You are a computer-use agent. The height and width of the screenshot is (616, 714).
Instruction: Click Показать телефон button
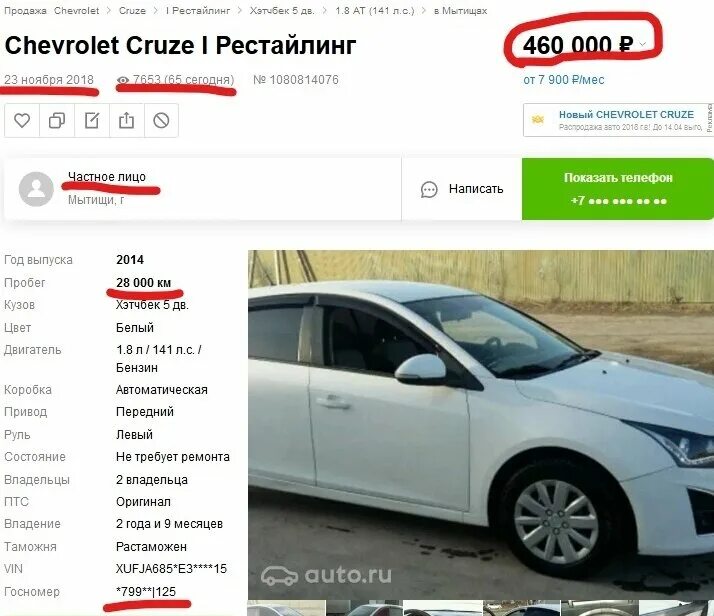[618, 189]
